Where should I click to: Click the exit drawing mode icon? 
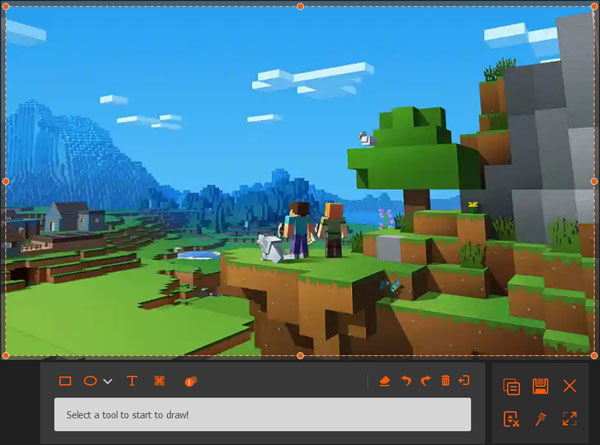click(x=464, y=380)
